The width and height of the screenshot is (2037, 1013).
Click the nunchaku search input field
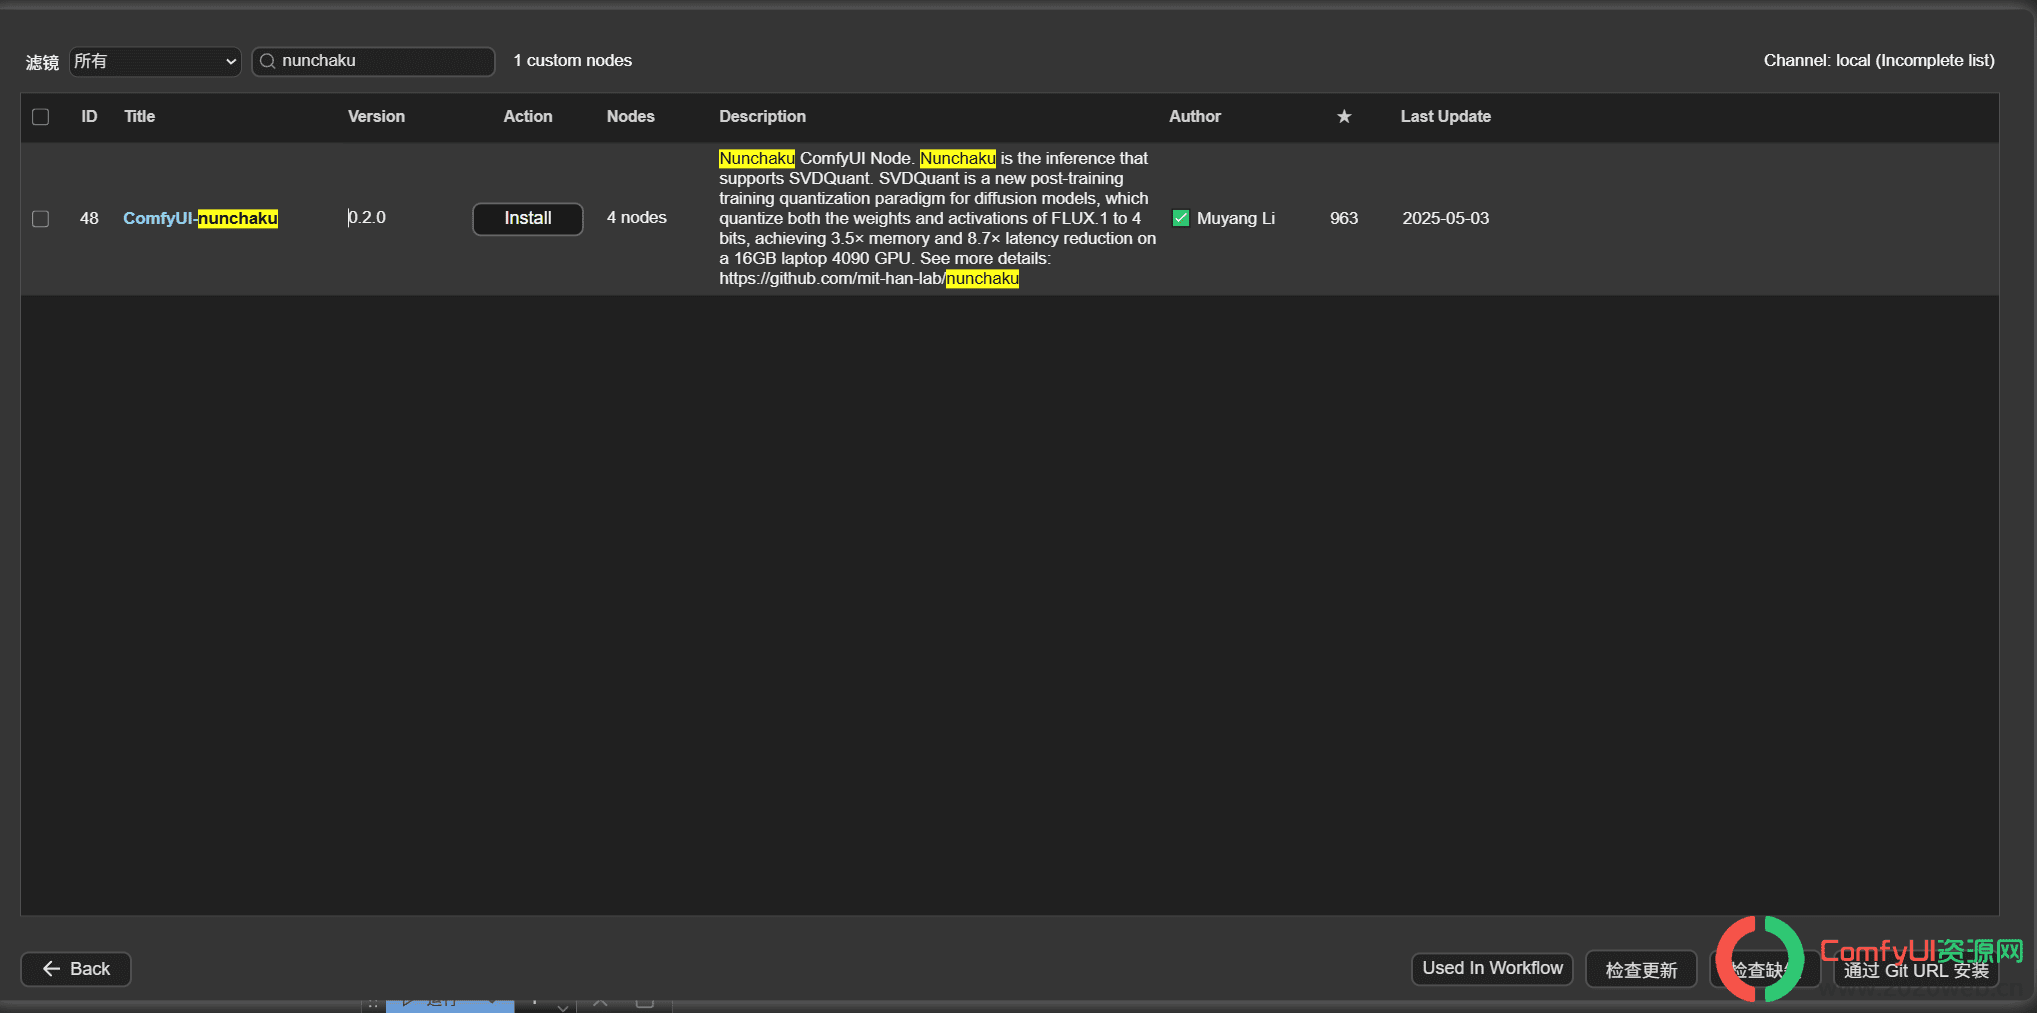click(373, 61)
